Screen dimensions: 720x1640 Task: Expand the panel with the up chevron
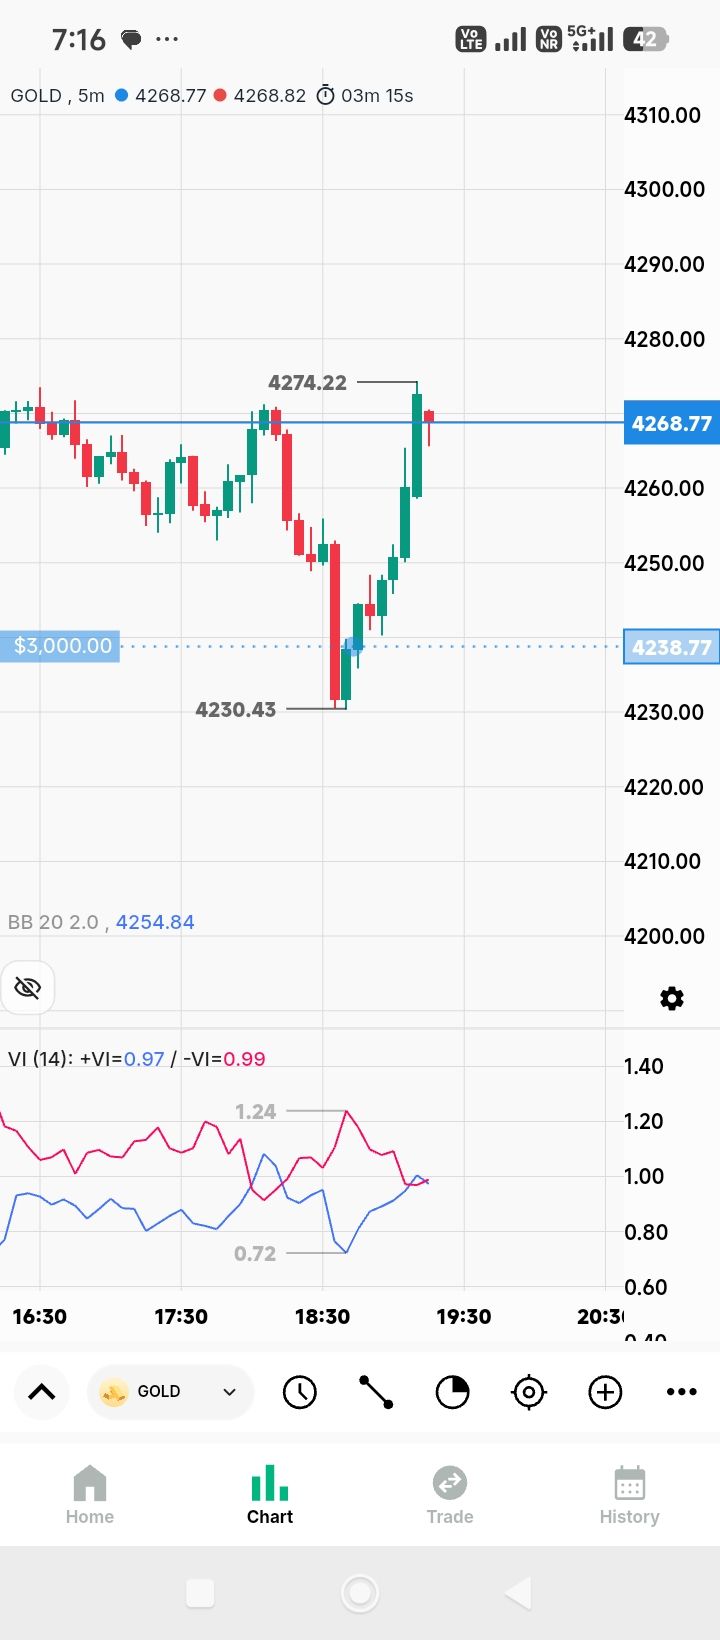click(x=42, y=1392)
